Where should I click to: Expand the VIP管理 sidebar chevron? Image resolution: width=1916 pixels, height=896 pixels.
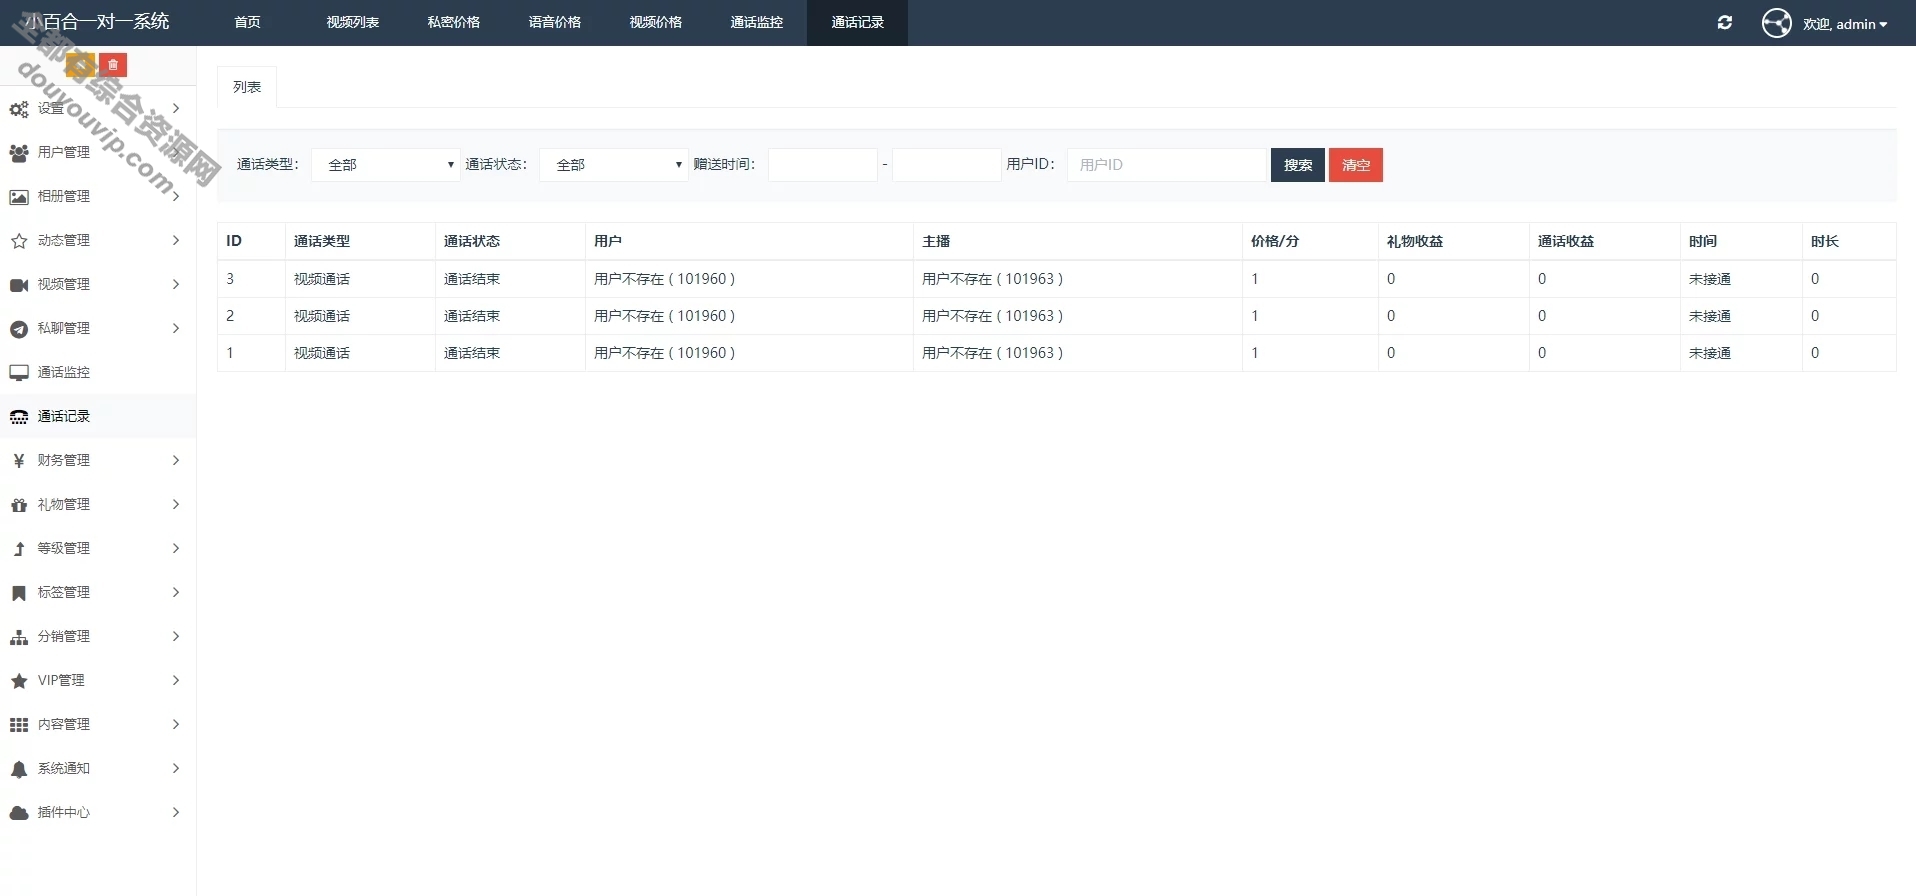point(176,680)
